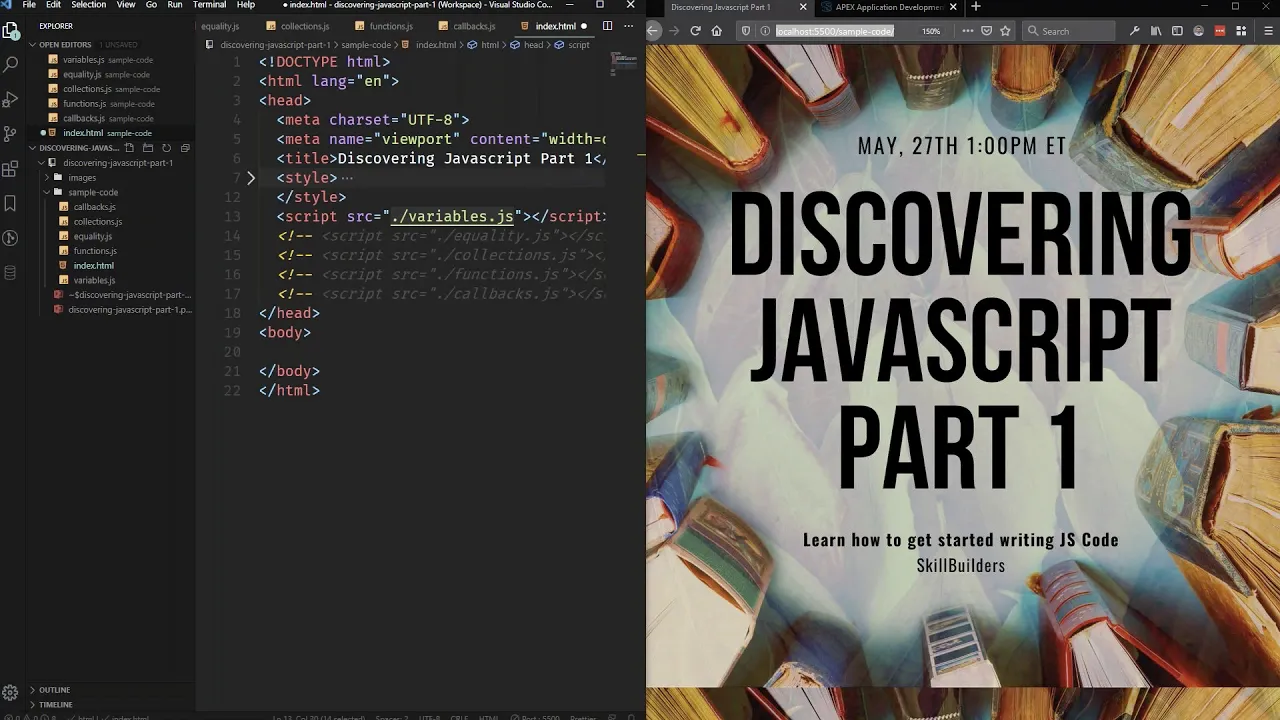Click New Folder icon in workspace header
This screenshot has width=1280, height=720.
coord(148,148)
